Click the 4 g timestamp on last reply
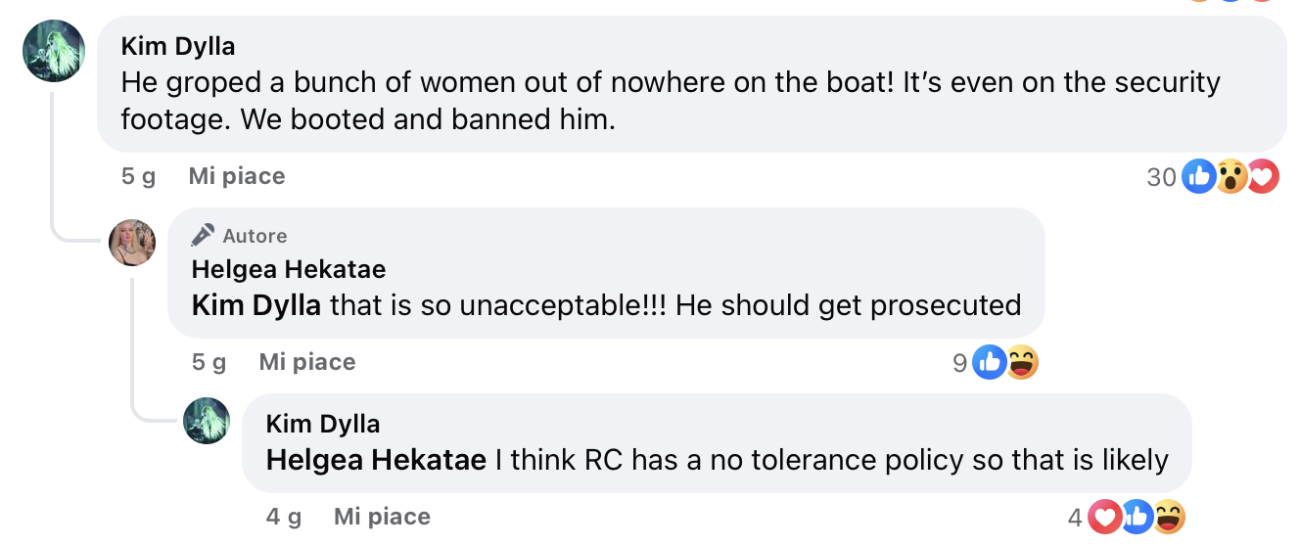The image size is (1300, 546). pyautogui.click(x=284, y=517)
